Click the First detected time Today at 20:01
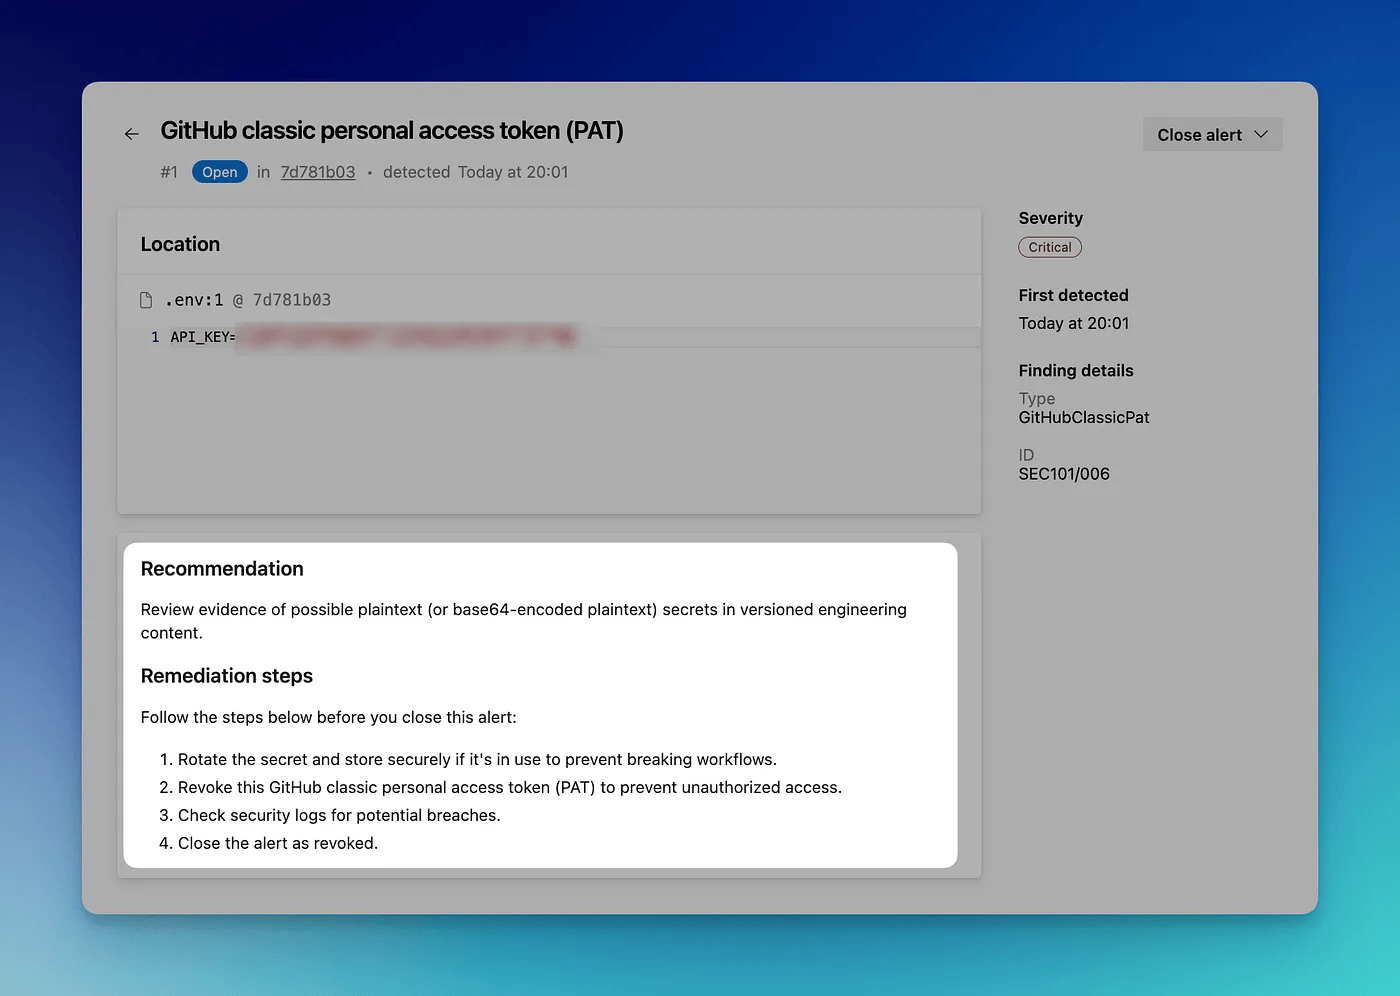 click(1073, 323)
